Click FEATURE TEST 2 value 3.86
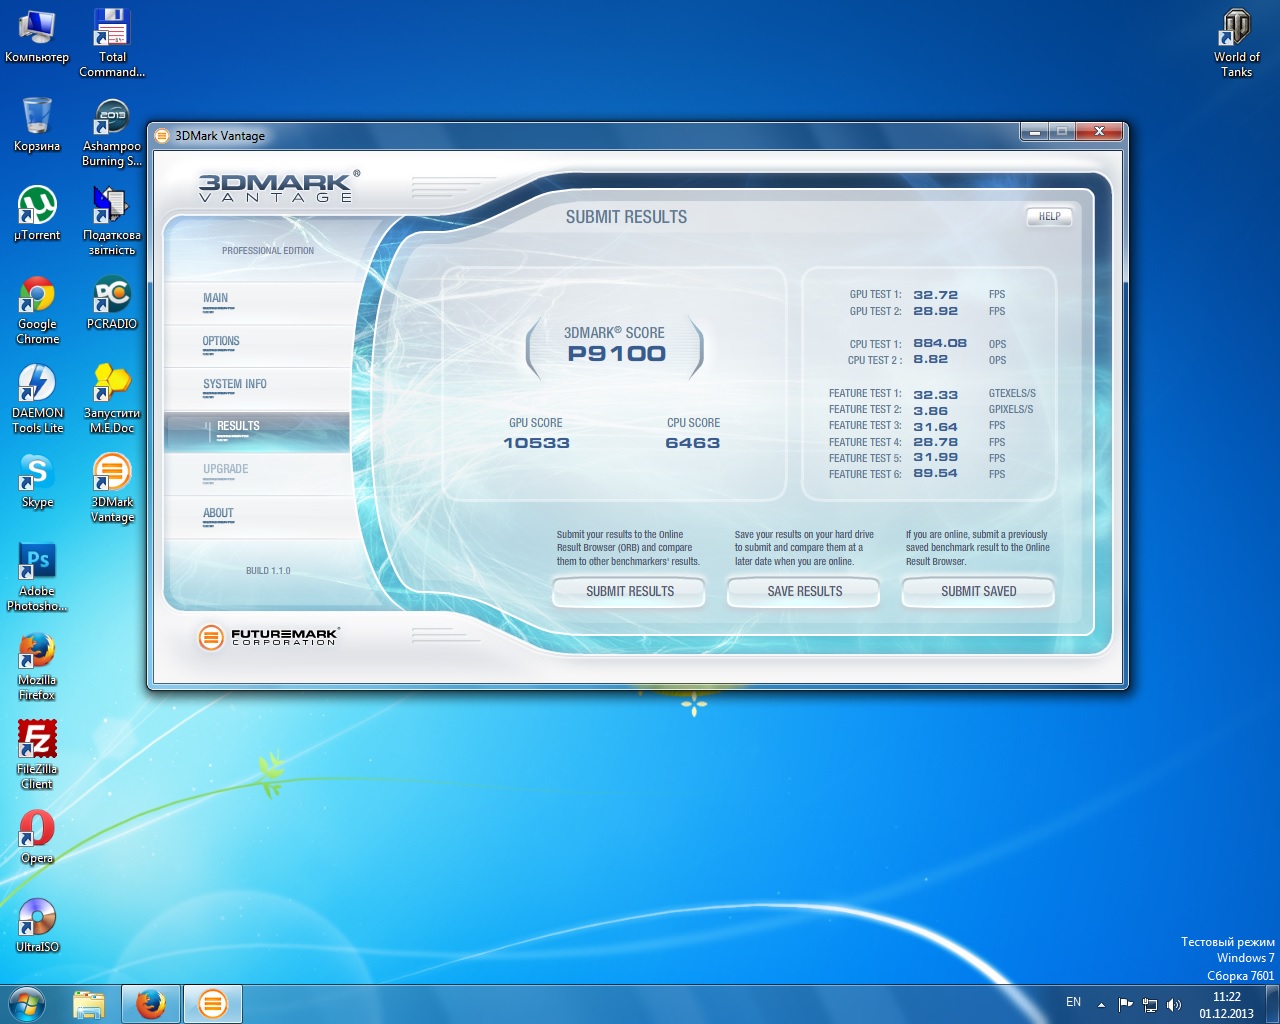1280x1024 pixels. [930, 411]
